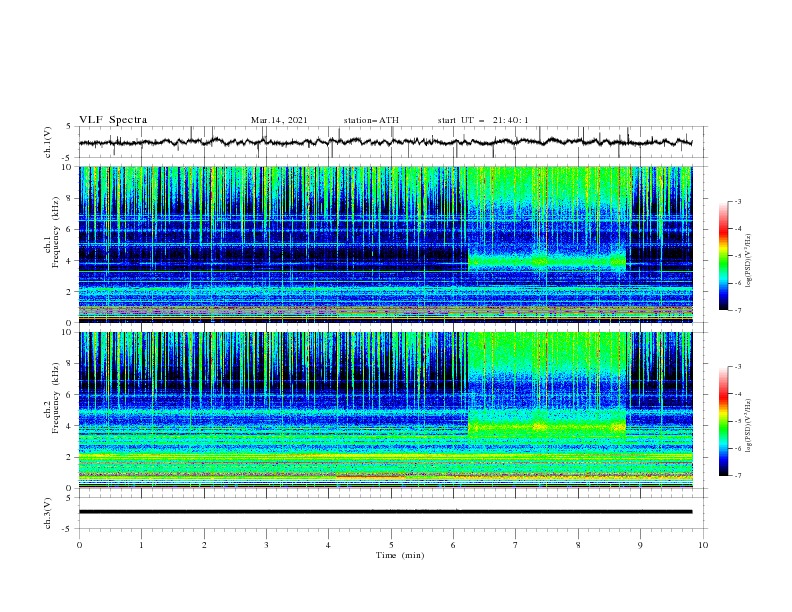Click the ch.2 spectrogram color bar
Image resolution: width=792 pixels, height=612 pixels.
click(x=723, y=421)
